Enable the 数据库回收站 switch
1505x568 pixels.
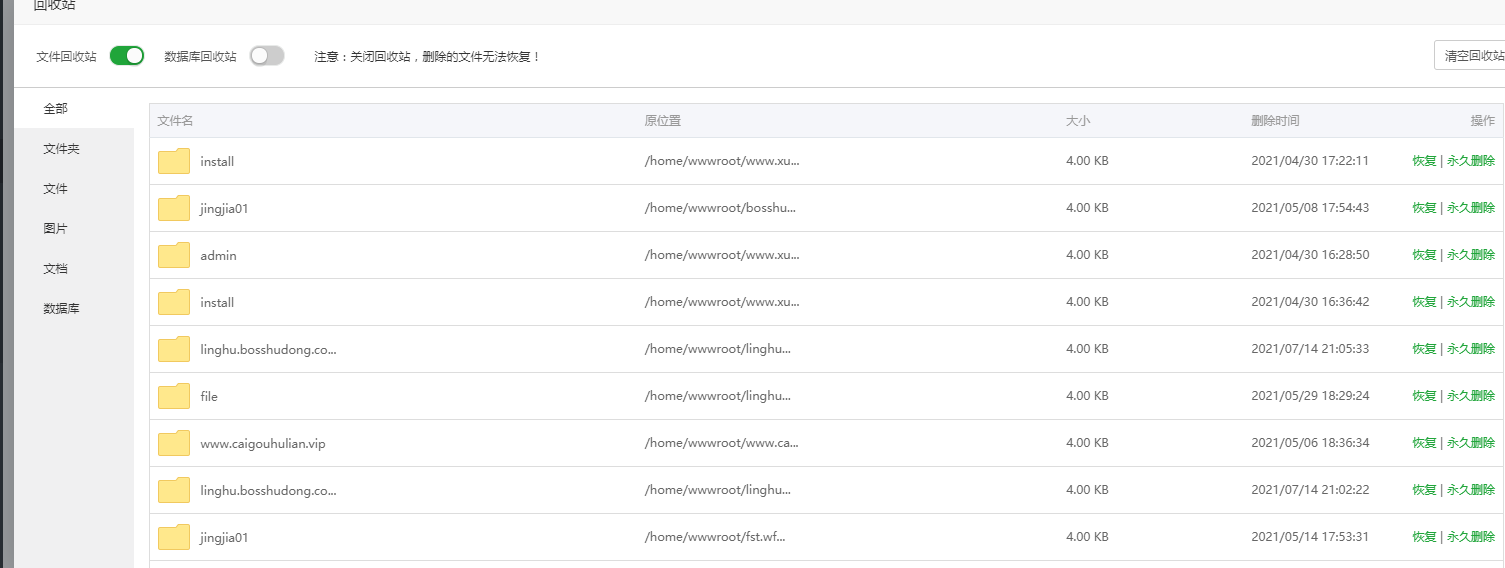pyautogui.click(x=267, y=56)
